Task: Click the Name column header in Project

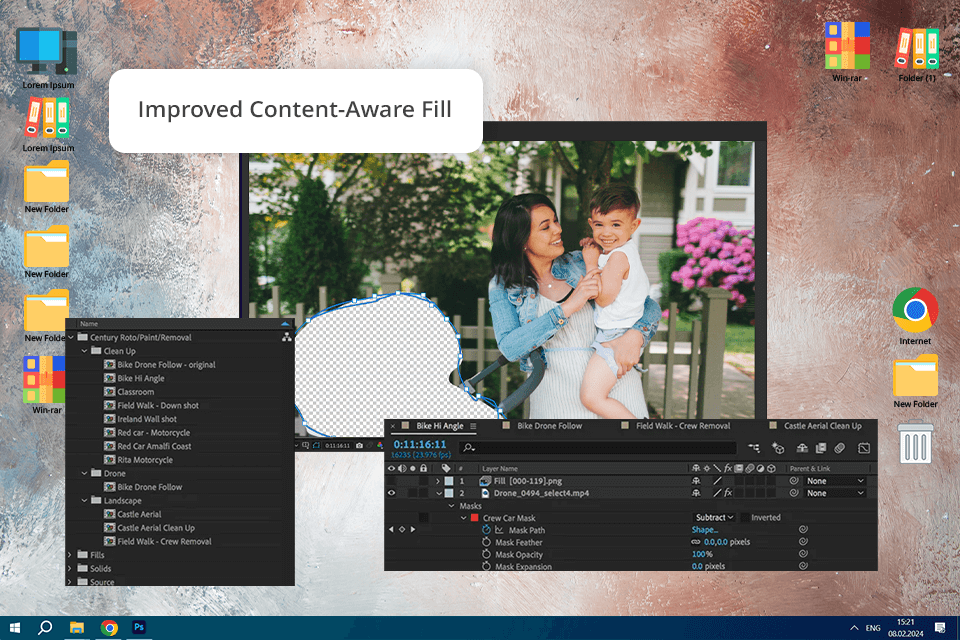Action: [89, 323]
